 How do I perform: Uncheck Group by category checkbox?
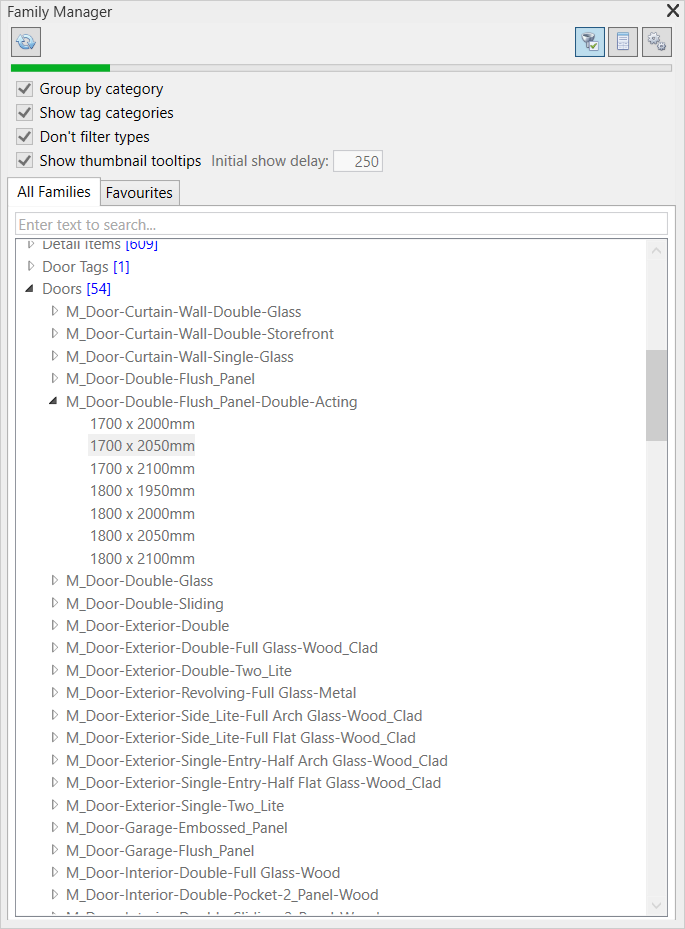point(24,89)
